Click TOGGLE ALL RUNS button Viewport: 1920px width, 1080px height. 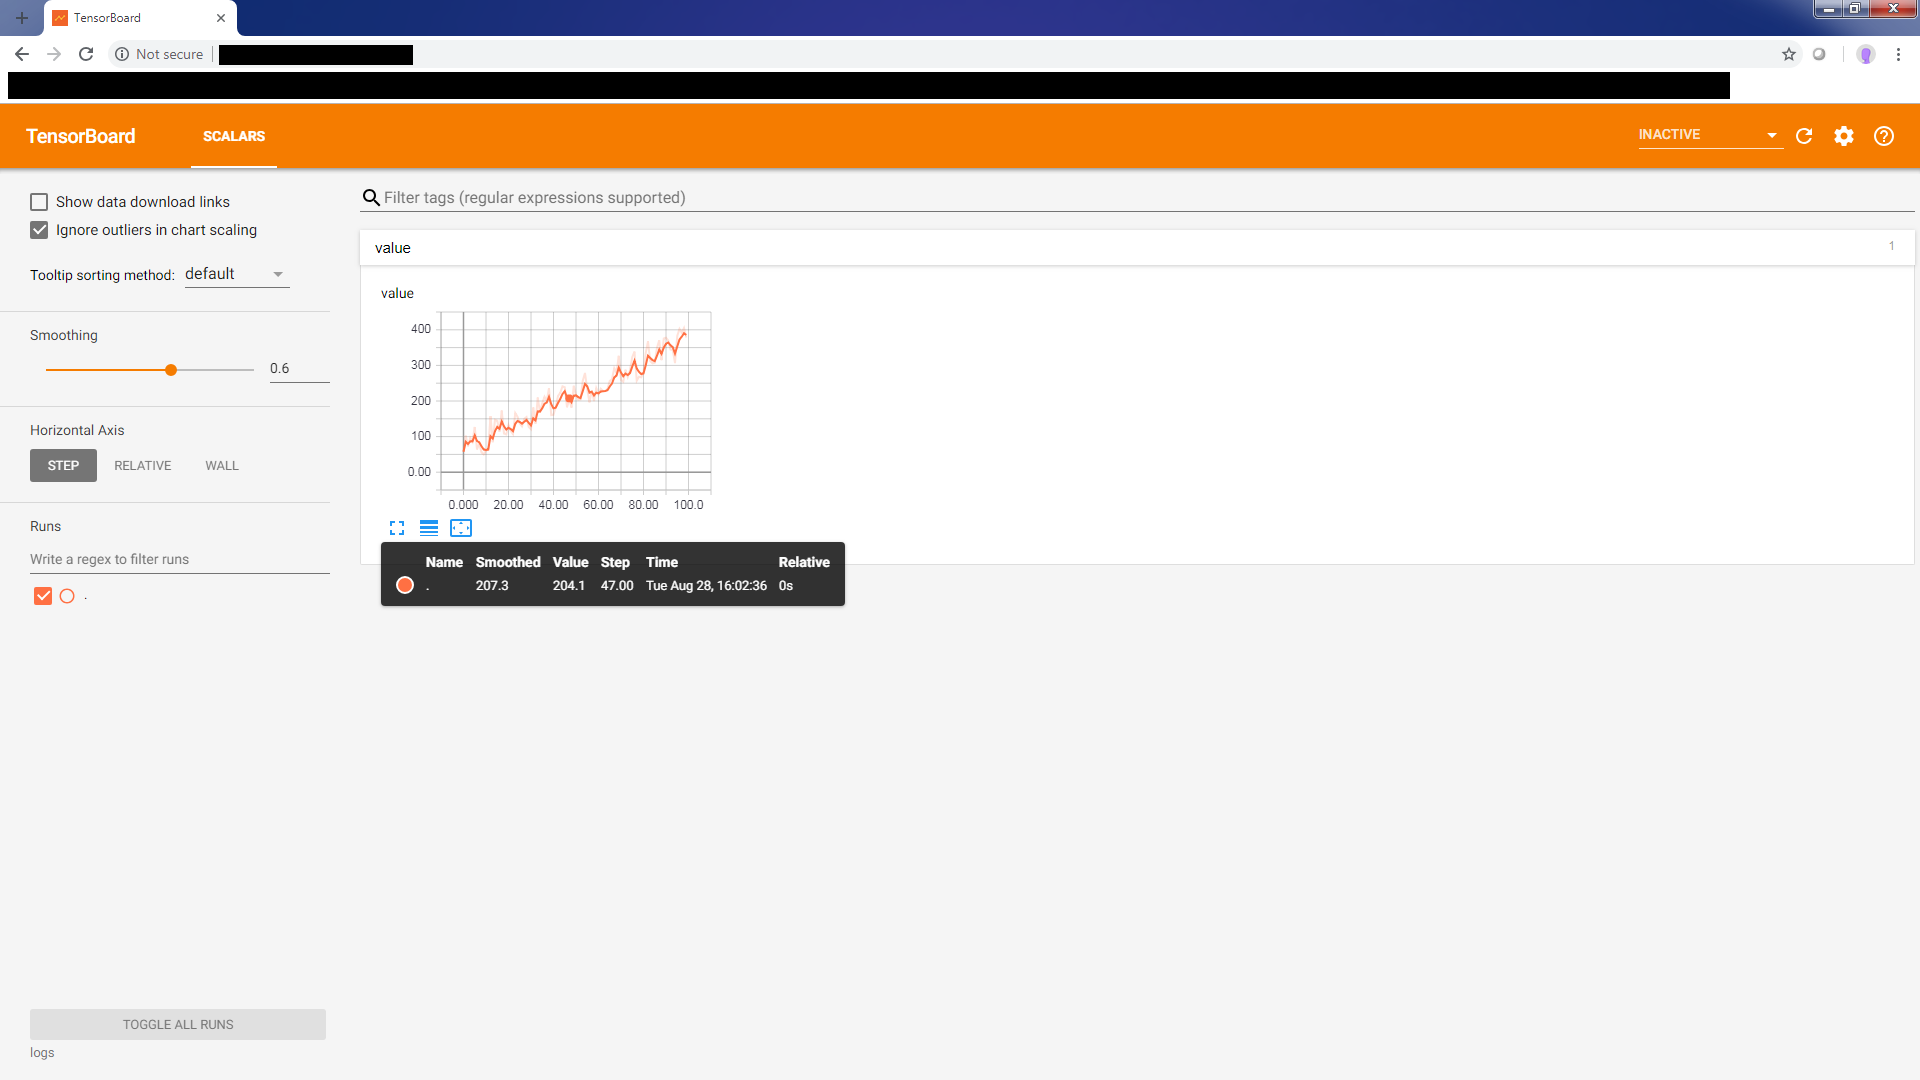(x=178, y=1024)
